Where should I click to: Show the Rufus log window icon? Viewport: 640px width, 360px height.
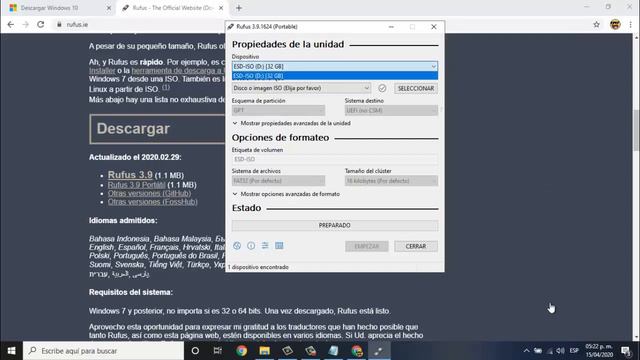279,246
